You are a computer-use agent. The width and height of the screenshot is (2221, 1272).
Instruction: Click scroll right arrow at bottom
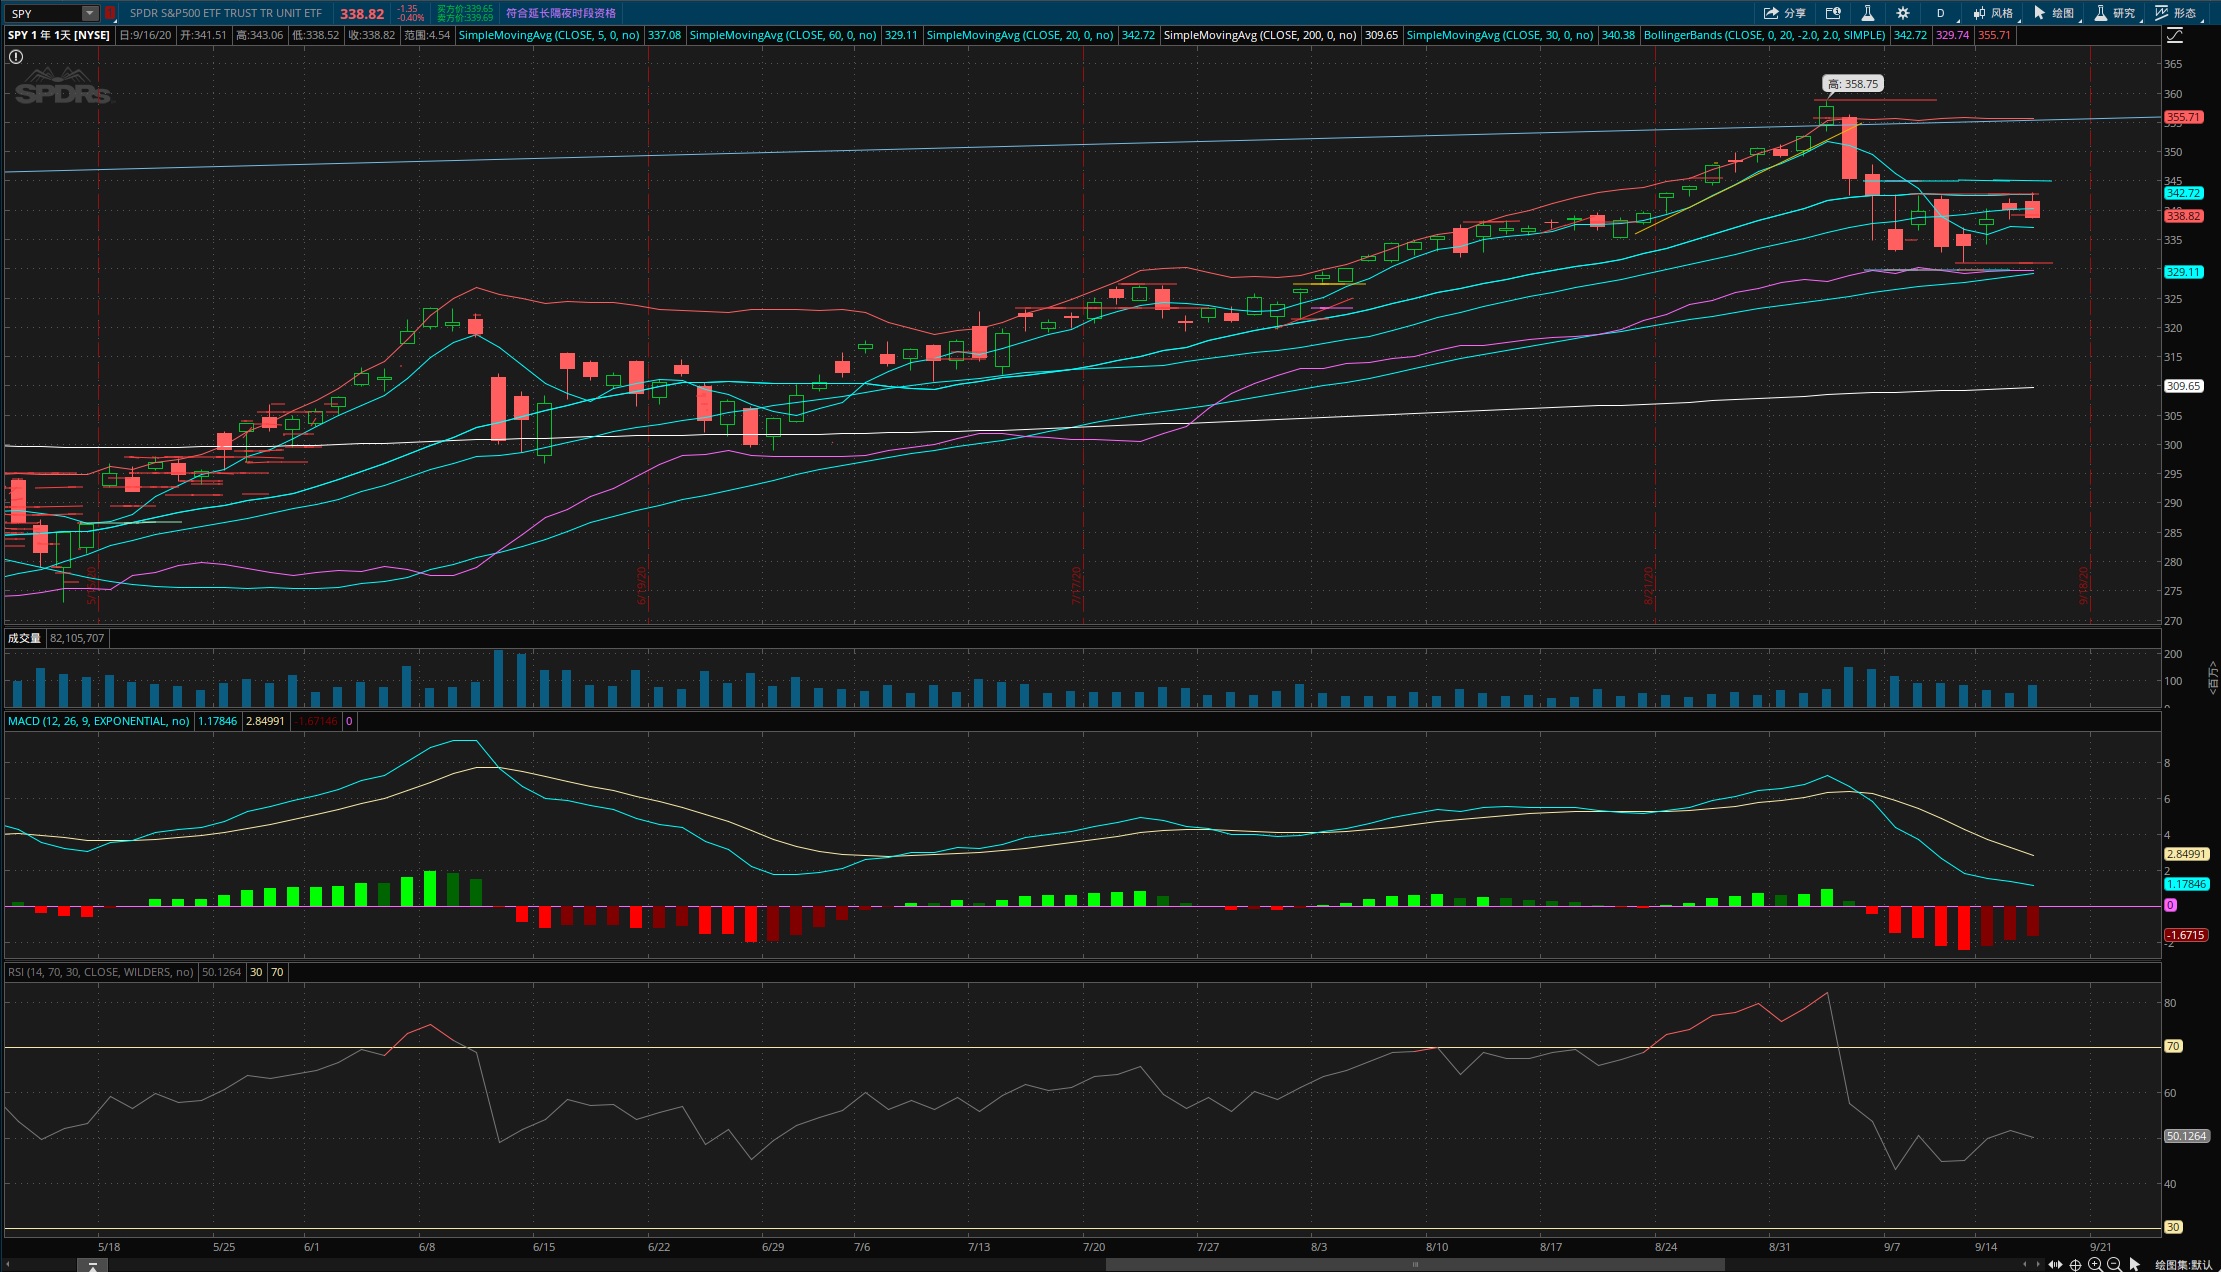[2039, 1265]
